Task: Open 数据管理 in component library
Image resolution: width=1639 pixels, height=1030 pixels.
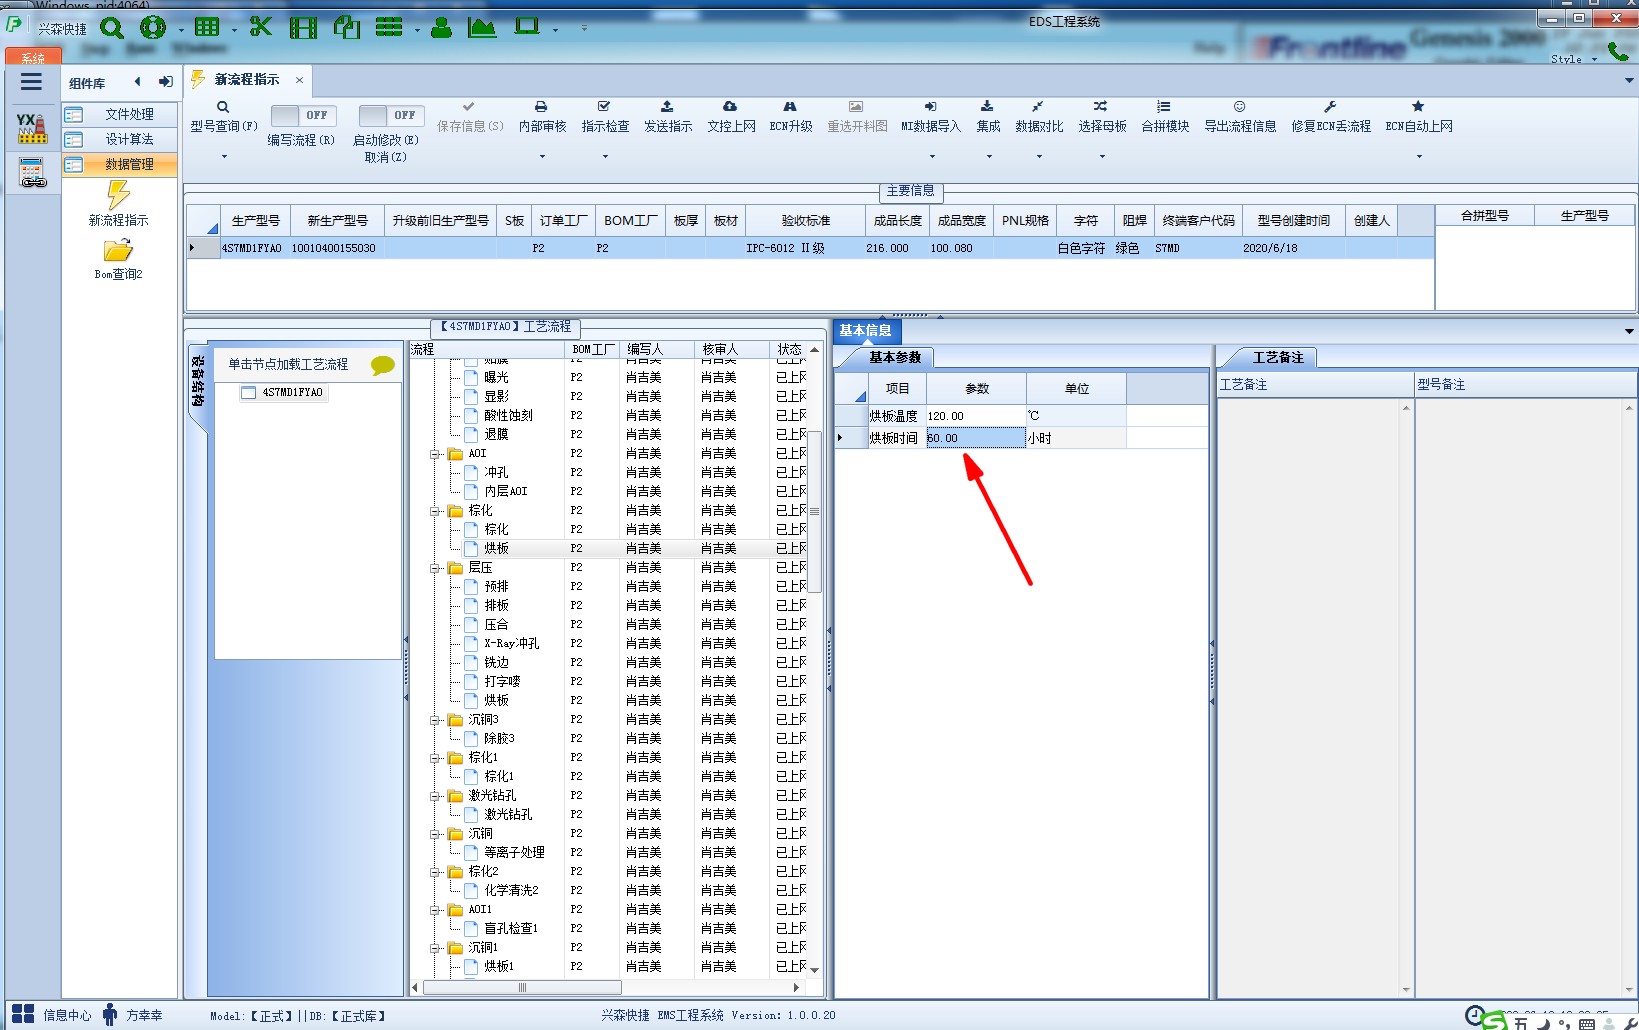Action: pyautogui.click(x=120, y=165)
